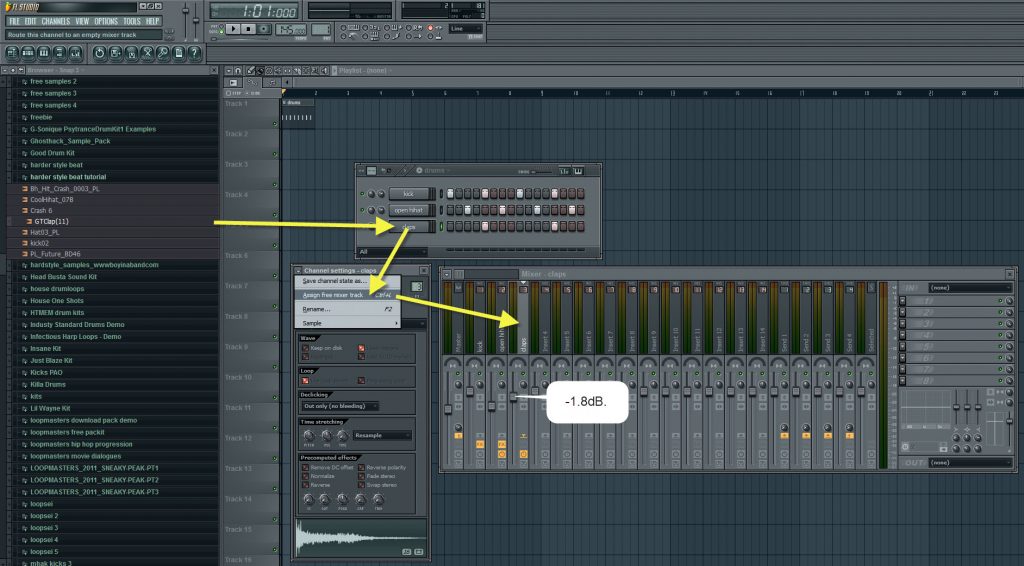Open the OPTIONS menu

pos(106,22)
